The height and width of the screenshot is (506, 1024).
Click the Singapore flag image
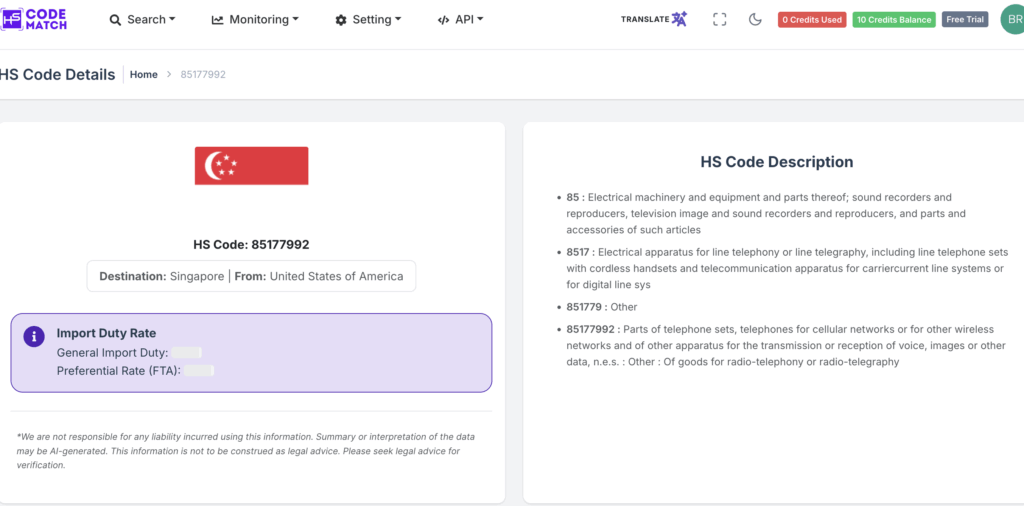251,165
